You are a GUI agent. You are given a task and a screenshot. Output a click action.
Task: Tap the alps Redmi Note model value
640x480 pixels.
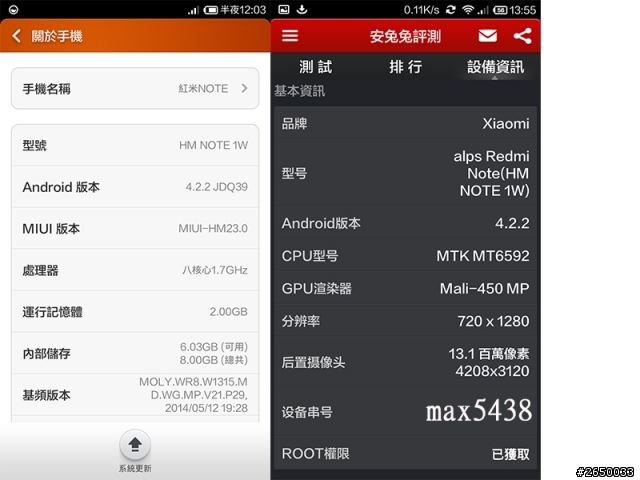click(491, 173)
